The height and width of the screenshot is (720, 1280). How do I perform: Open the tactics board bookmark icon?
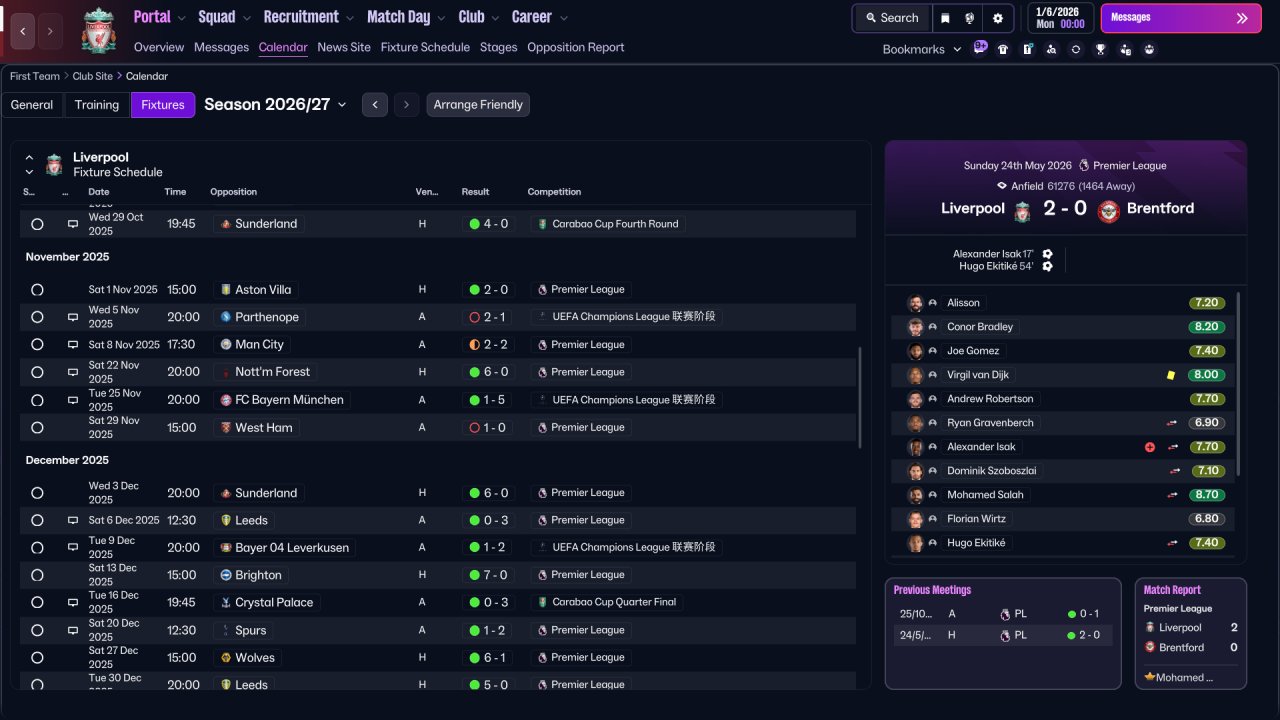1027,49
